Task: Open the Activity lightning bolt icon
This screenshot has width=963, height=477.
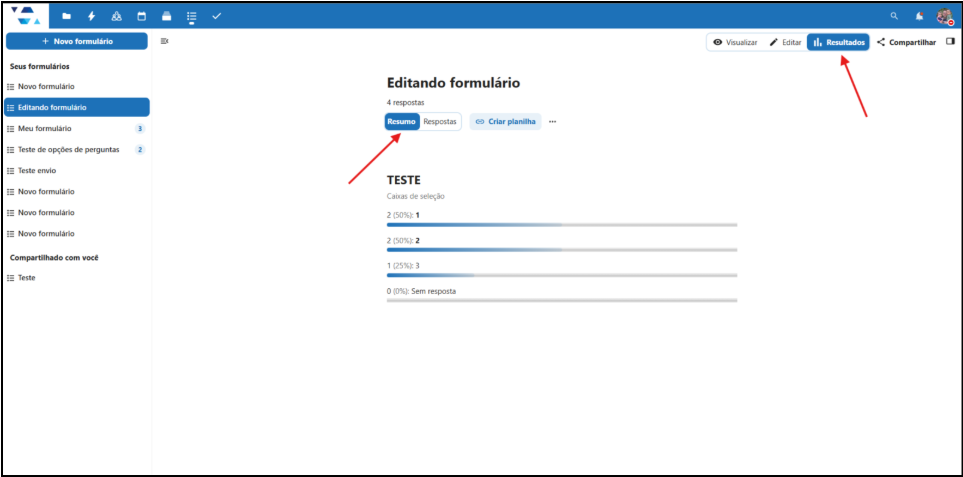Action: click(x=91, y=16)
